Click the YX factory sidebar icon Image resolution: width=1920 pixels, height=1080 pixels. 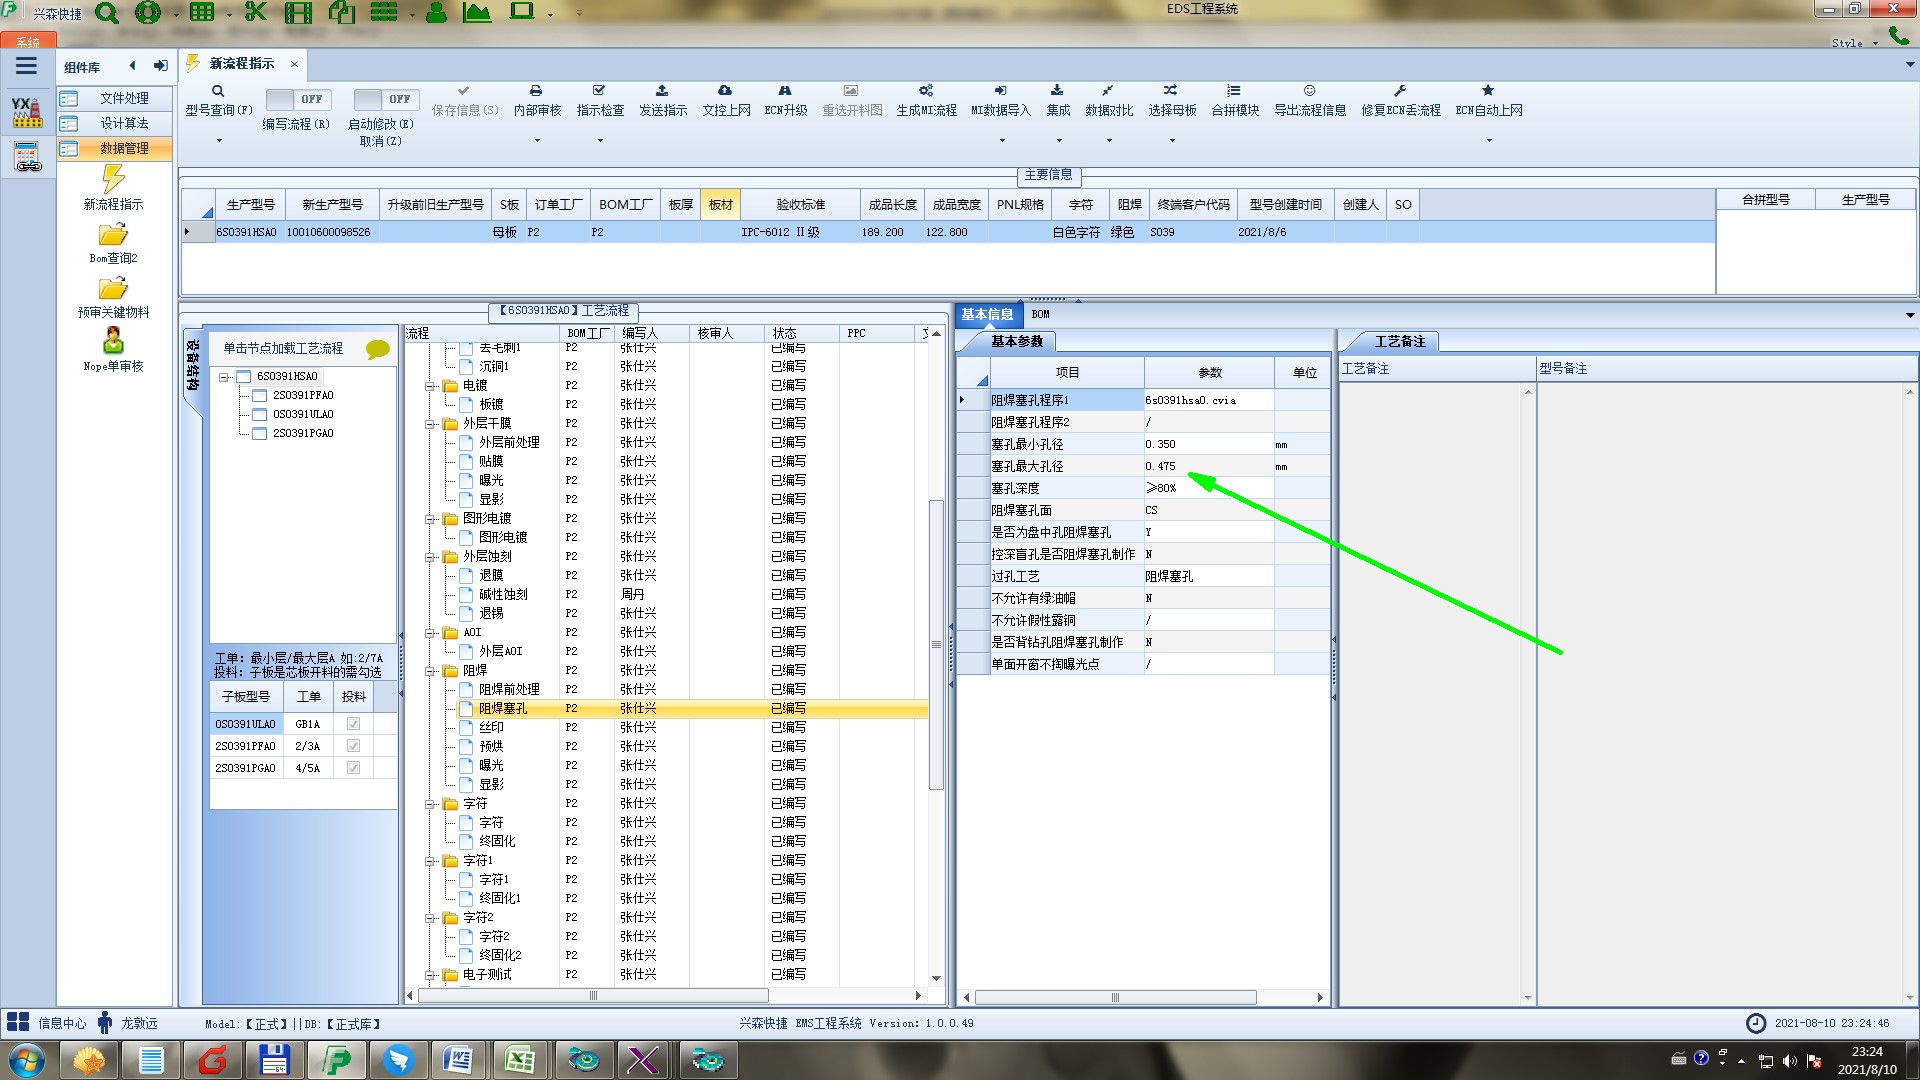(27, 112)
